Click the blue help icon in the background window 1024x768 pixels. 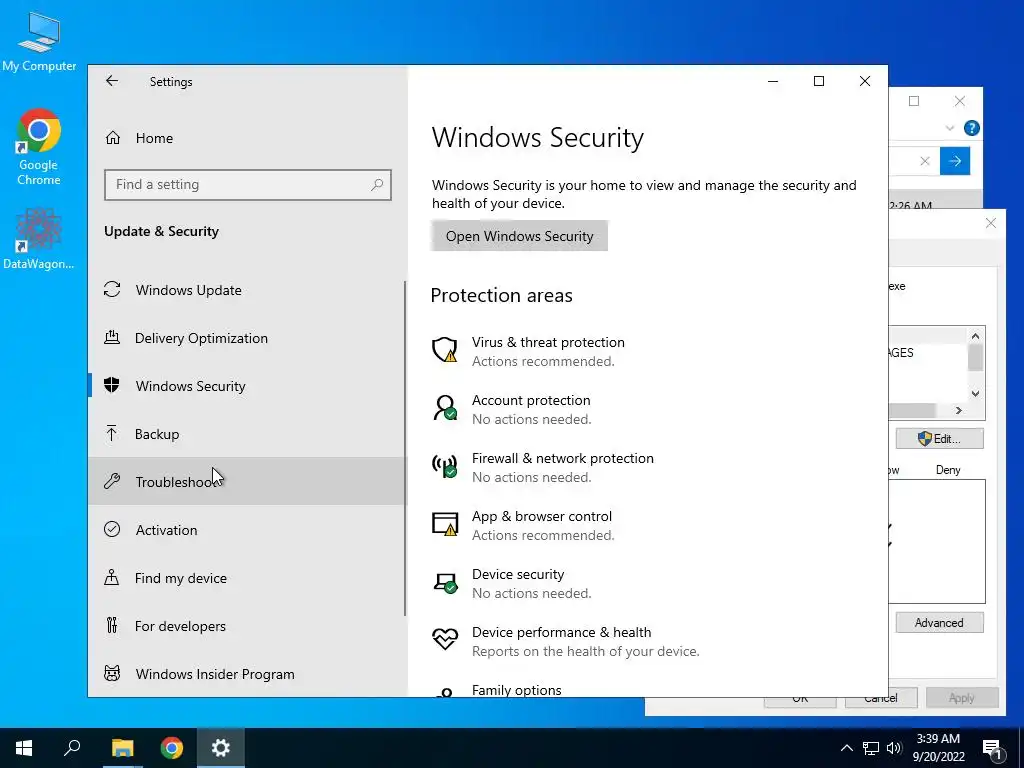pos(972,128)
